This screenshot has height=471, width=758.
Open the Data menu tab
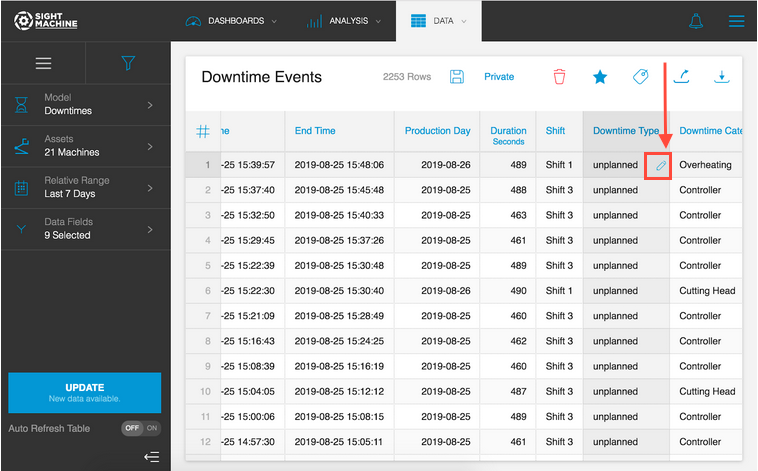pos(438,21)
